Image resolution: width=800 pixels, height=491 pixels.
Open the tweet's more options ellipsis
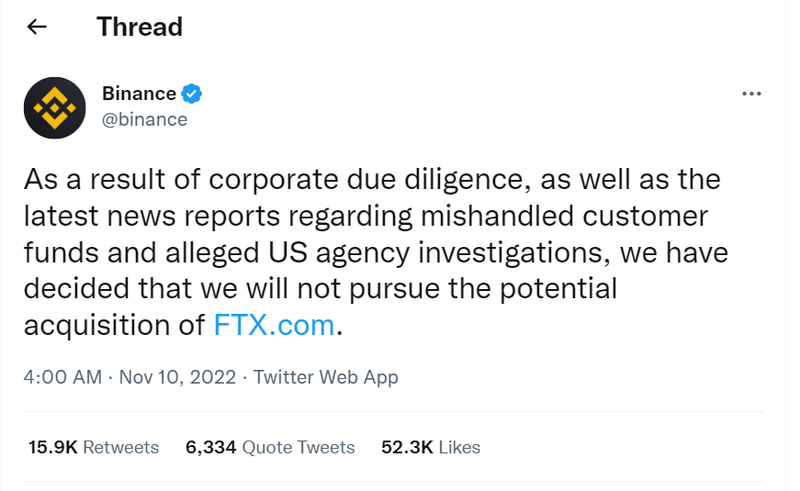pos(751,94)
